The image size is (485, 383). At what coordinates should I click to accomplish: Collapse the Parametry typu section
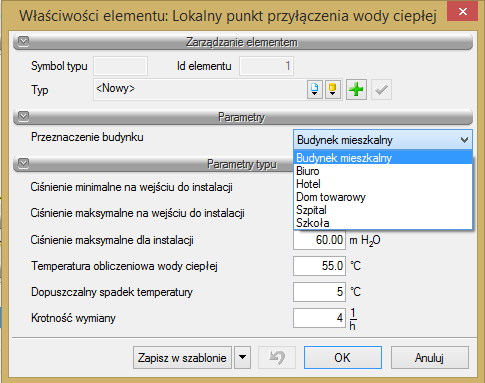[x=24, y=163]
